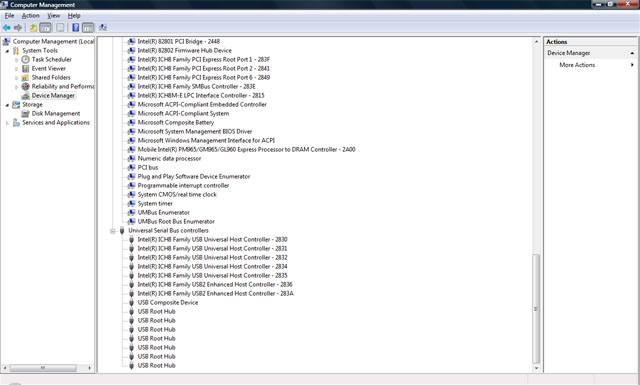Expand the Shared Folders node
The height and width of the screenshot is (385, 640).
click(16, 78)
